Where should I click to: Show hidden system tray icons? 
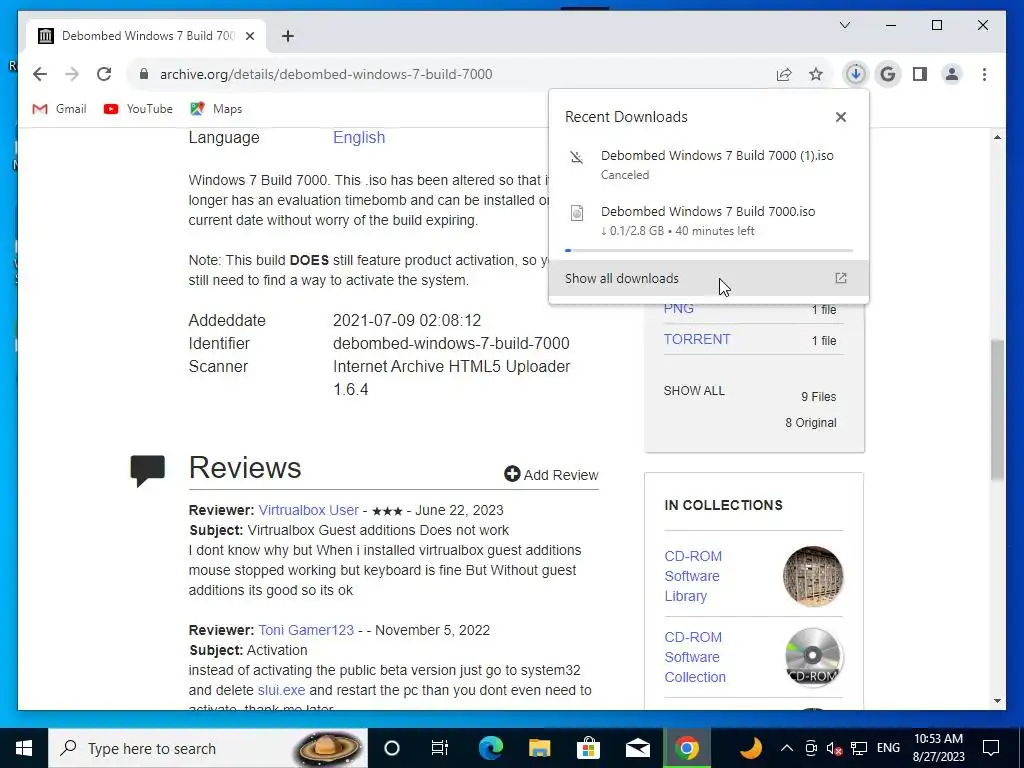[787, 748]
